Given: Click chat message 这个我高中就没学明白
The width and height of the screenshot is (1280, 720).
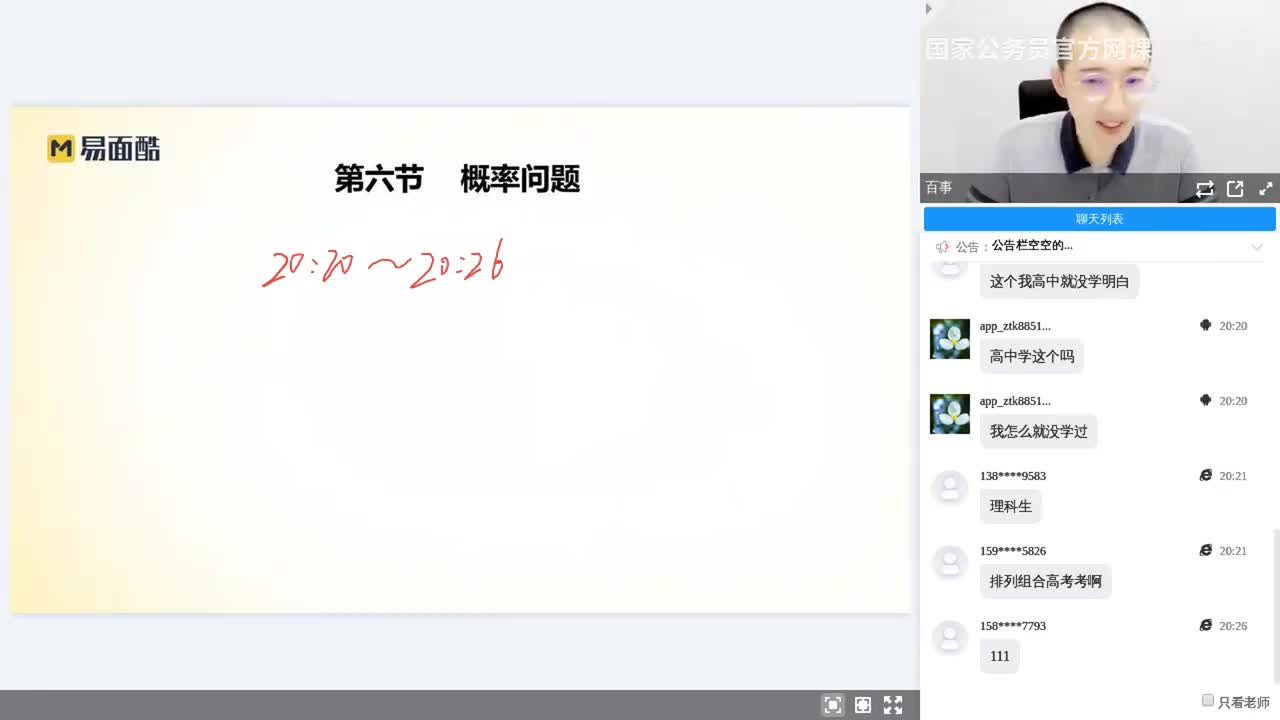Looking at the screenshot, I should point(1059,281).
